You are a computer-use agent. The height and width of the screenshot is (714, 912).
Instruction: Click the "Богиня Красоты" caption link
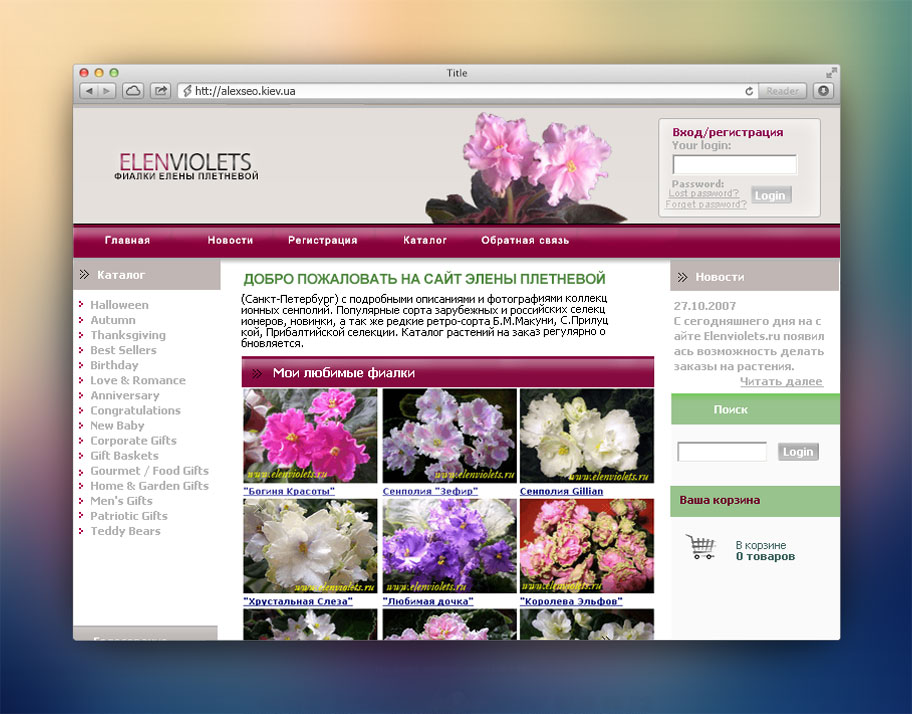pyautogui.click(x=289, y=491)
